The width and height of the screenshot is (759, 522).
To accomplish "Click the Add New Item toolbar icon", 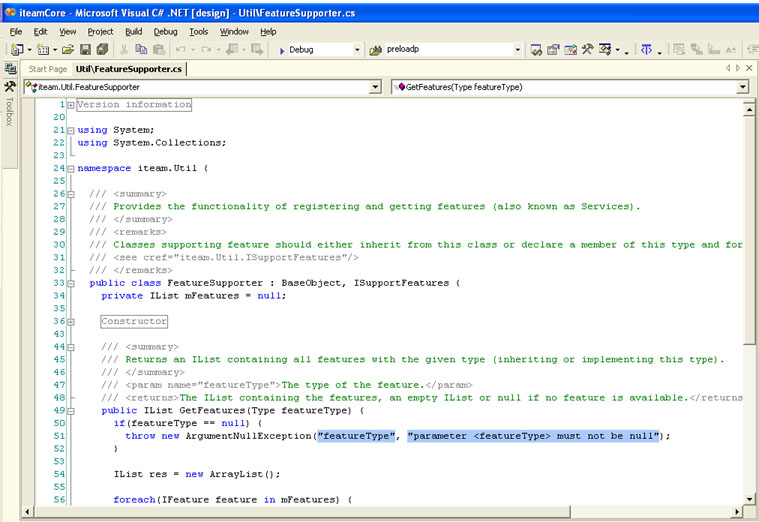I will point(43,49).
